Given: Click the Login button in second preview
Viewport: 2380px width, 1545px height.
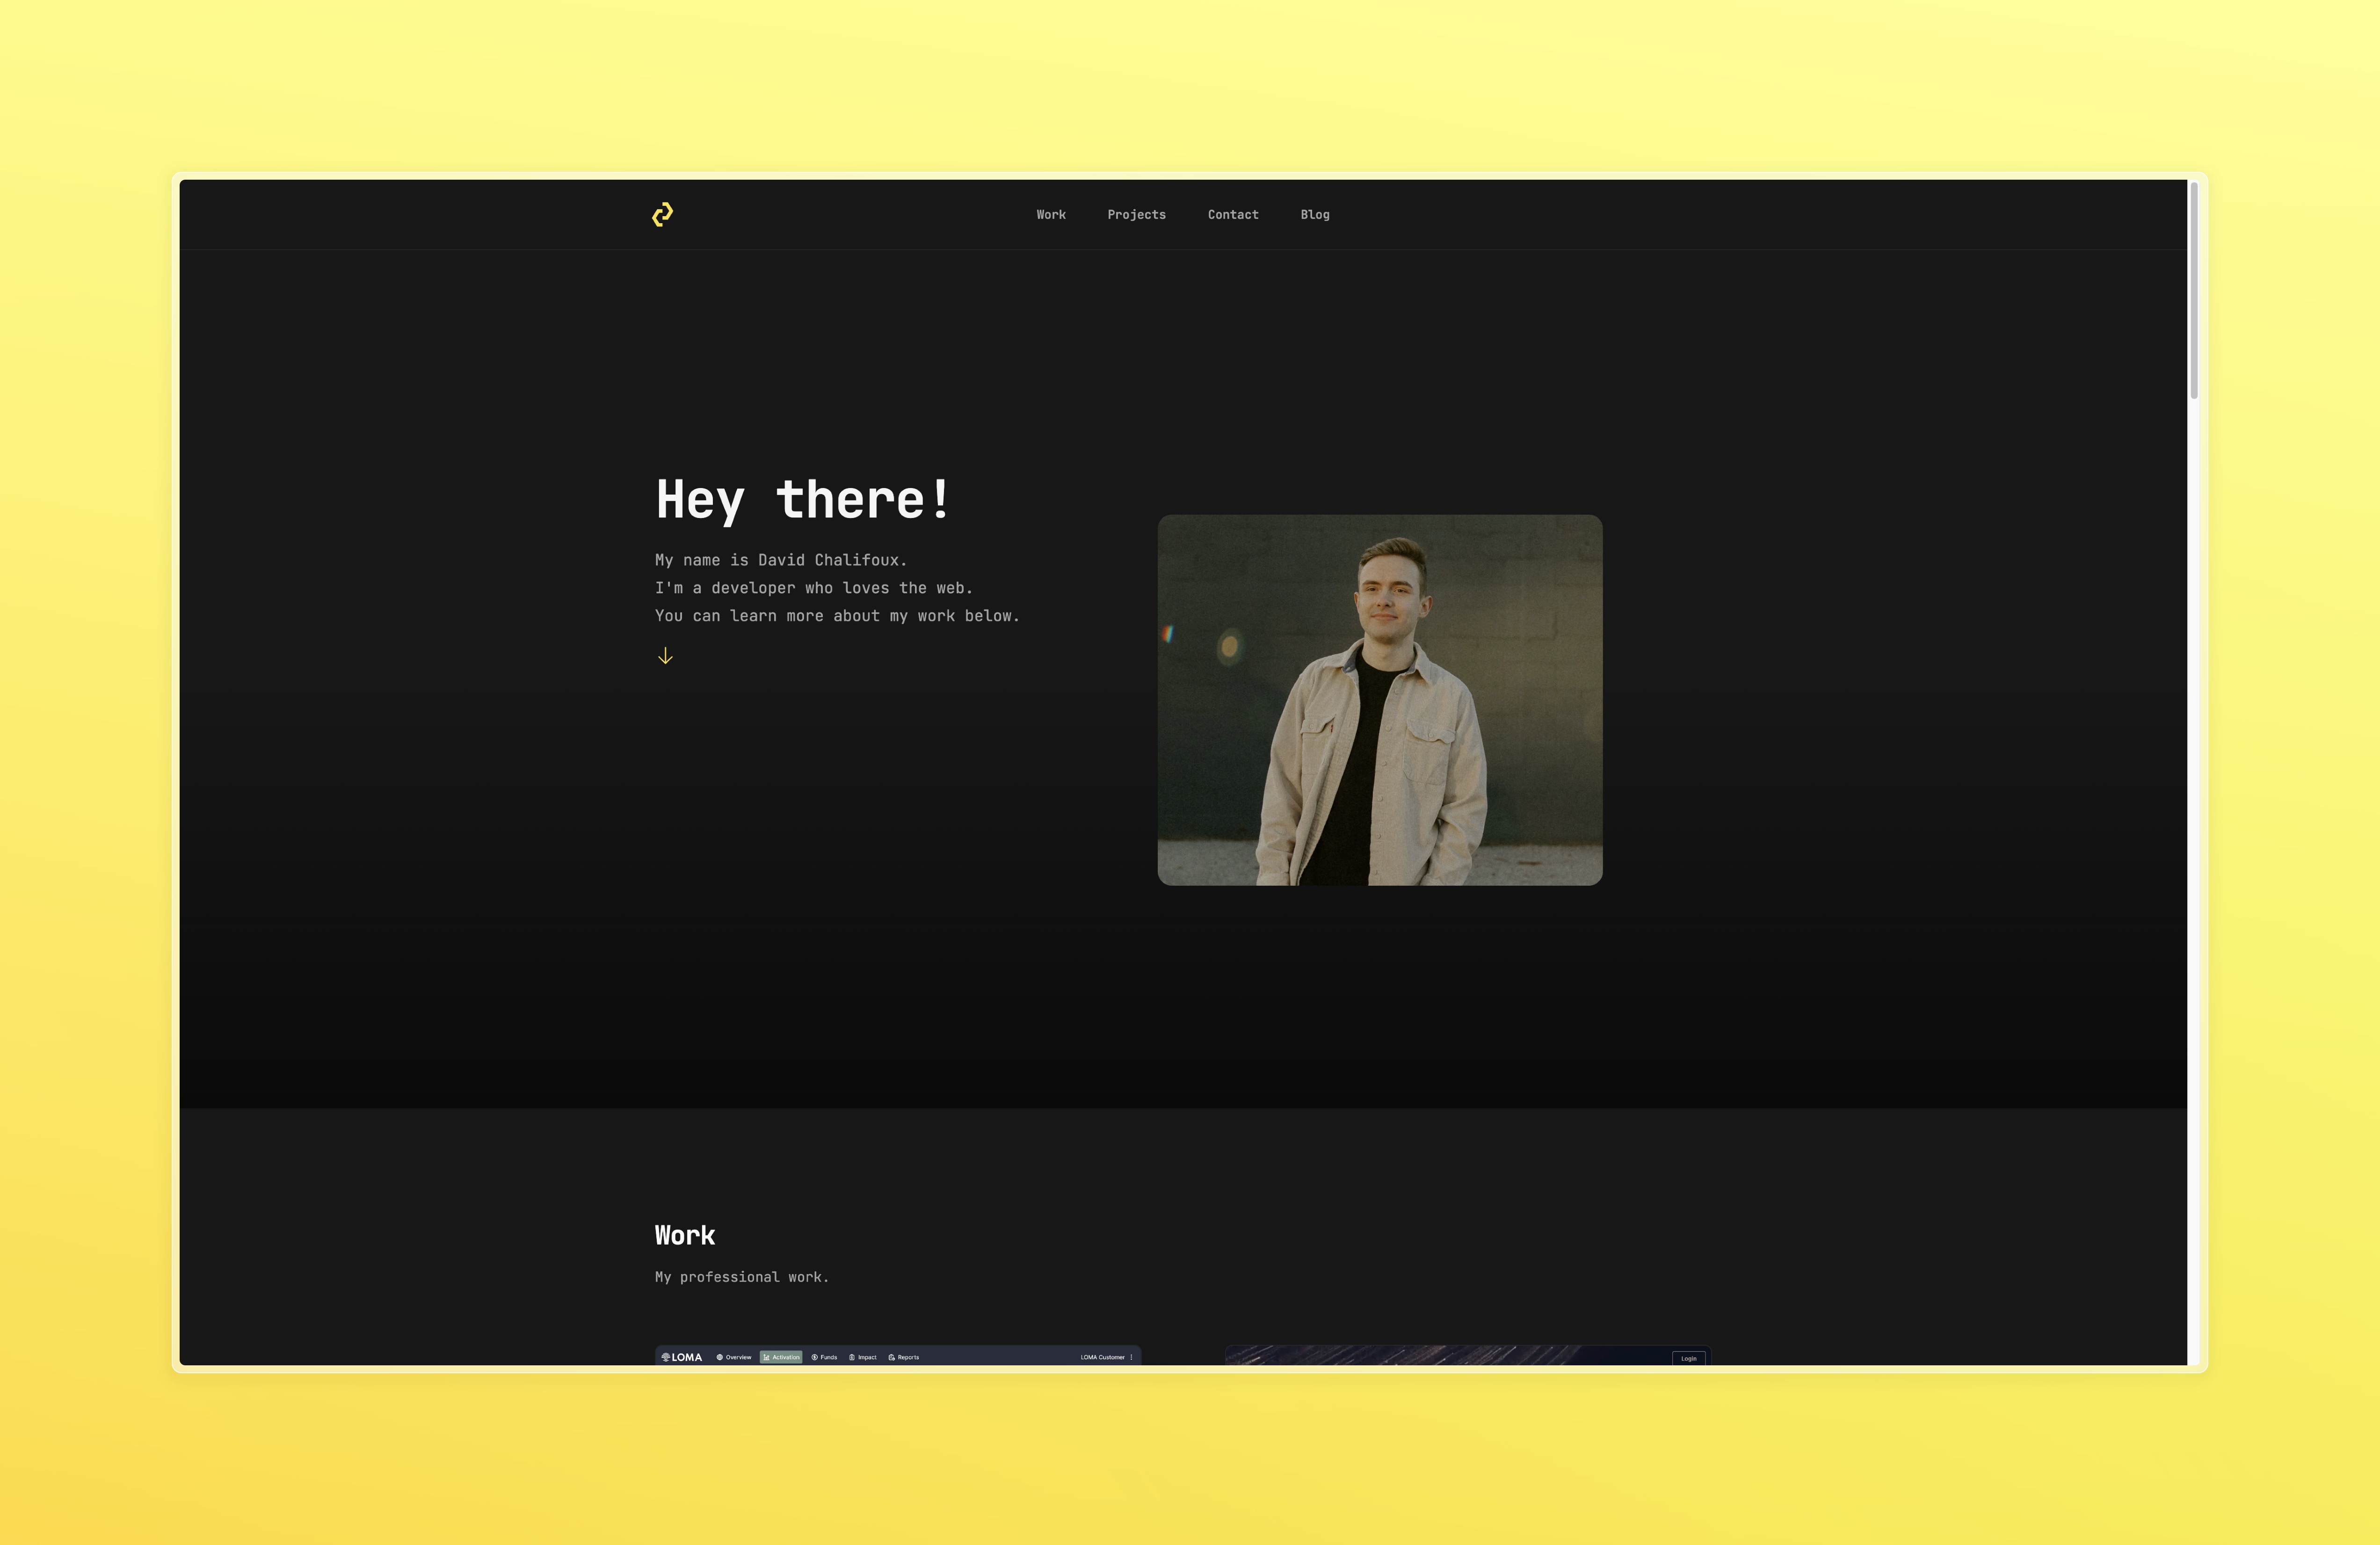Looking at the screenshot, I should [x=1688, y=1358].
